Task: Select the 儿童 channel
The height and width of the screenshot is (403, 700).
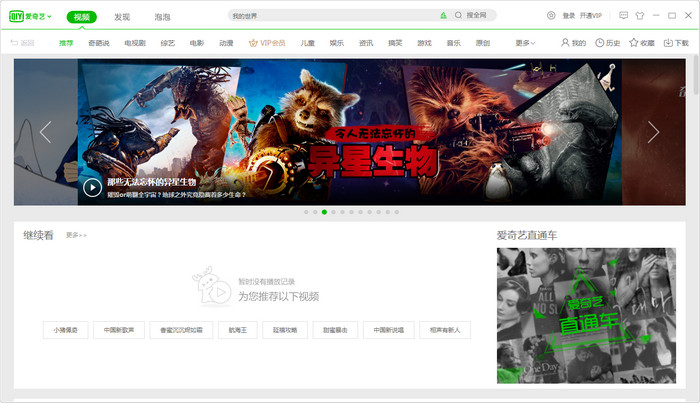Action: pos(308,43)
